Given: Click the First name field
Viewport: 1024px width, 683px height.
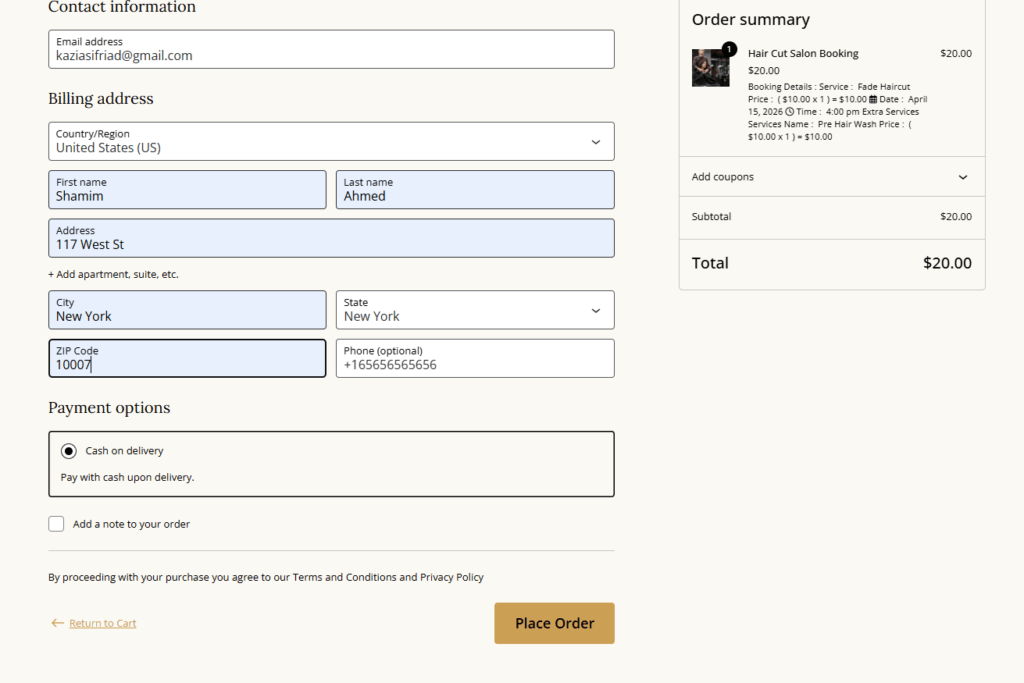Looking at the screenshot, I should coord(187,189).
